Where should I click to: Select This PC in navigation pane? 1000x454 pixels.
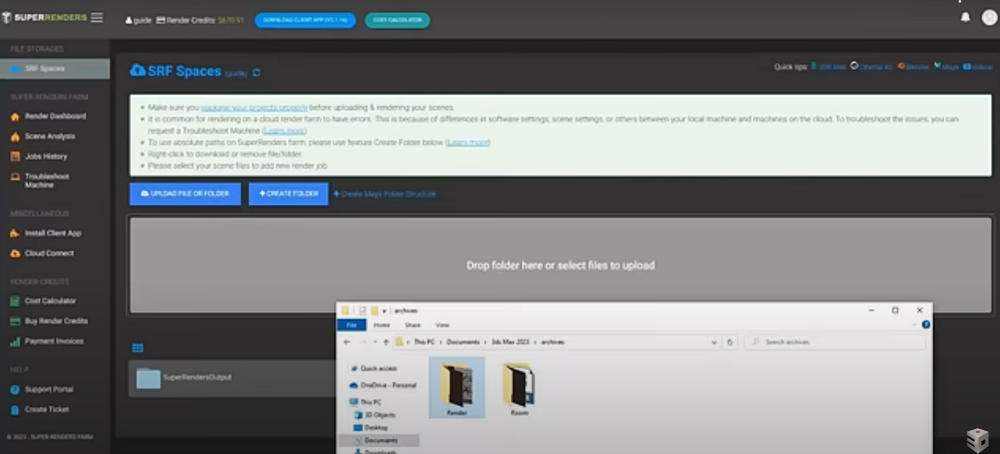click(365, 402)
